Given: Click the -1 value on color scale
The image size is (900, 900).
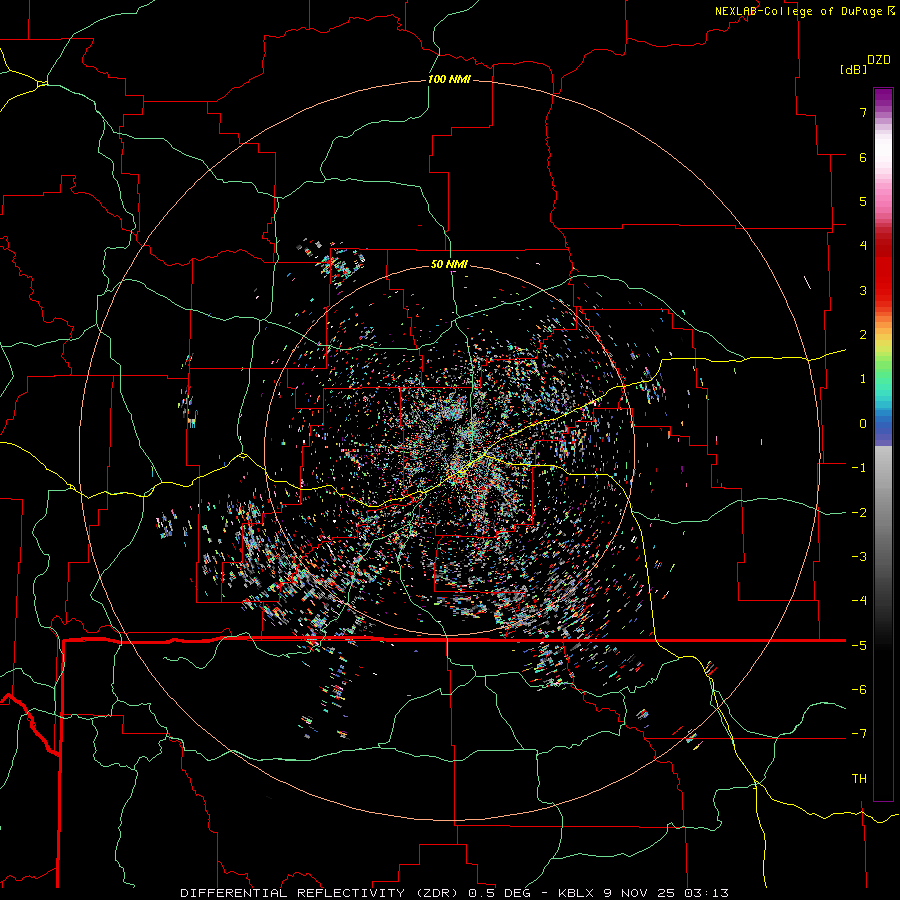Looking at the screenshot, I should pos(859,468).
